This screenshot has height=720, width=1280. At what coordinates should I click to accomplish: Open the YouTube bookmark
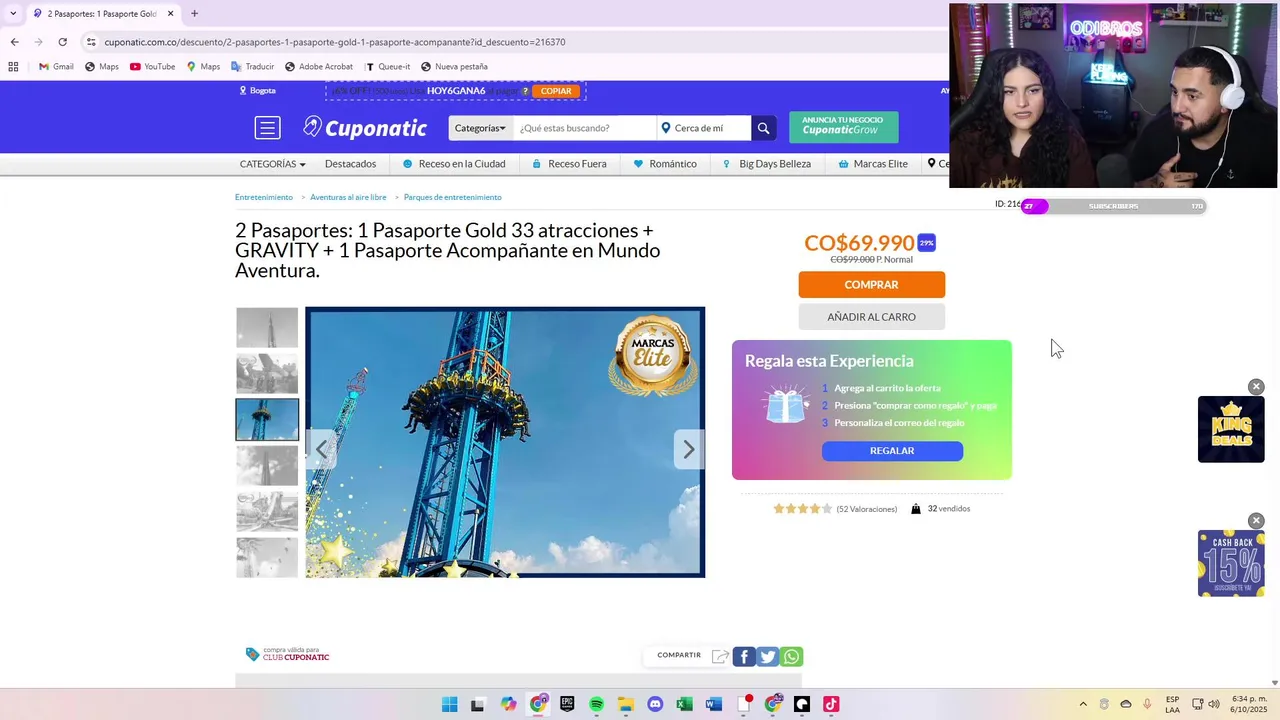(152, 67)
